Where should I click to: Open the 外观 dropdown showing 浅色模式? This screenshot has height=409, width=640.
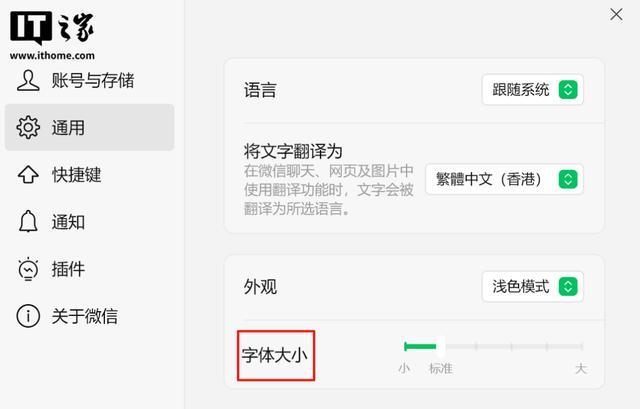532,287
